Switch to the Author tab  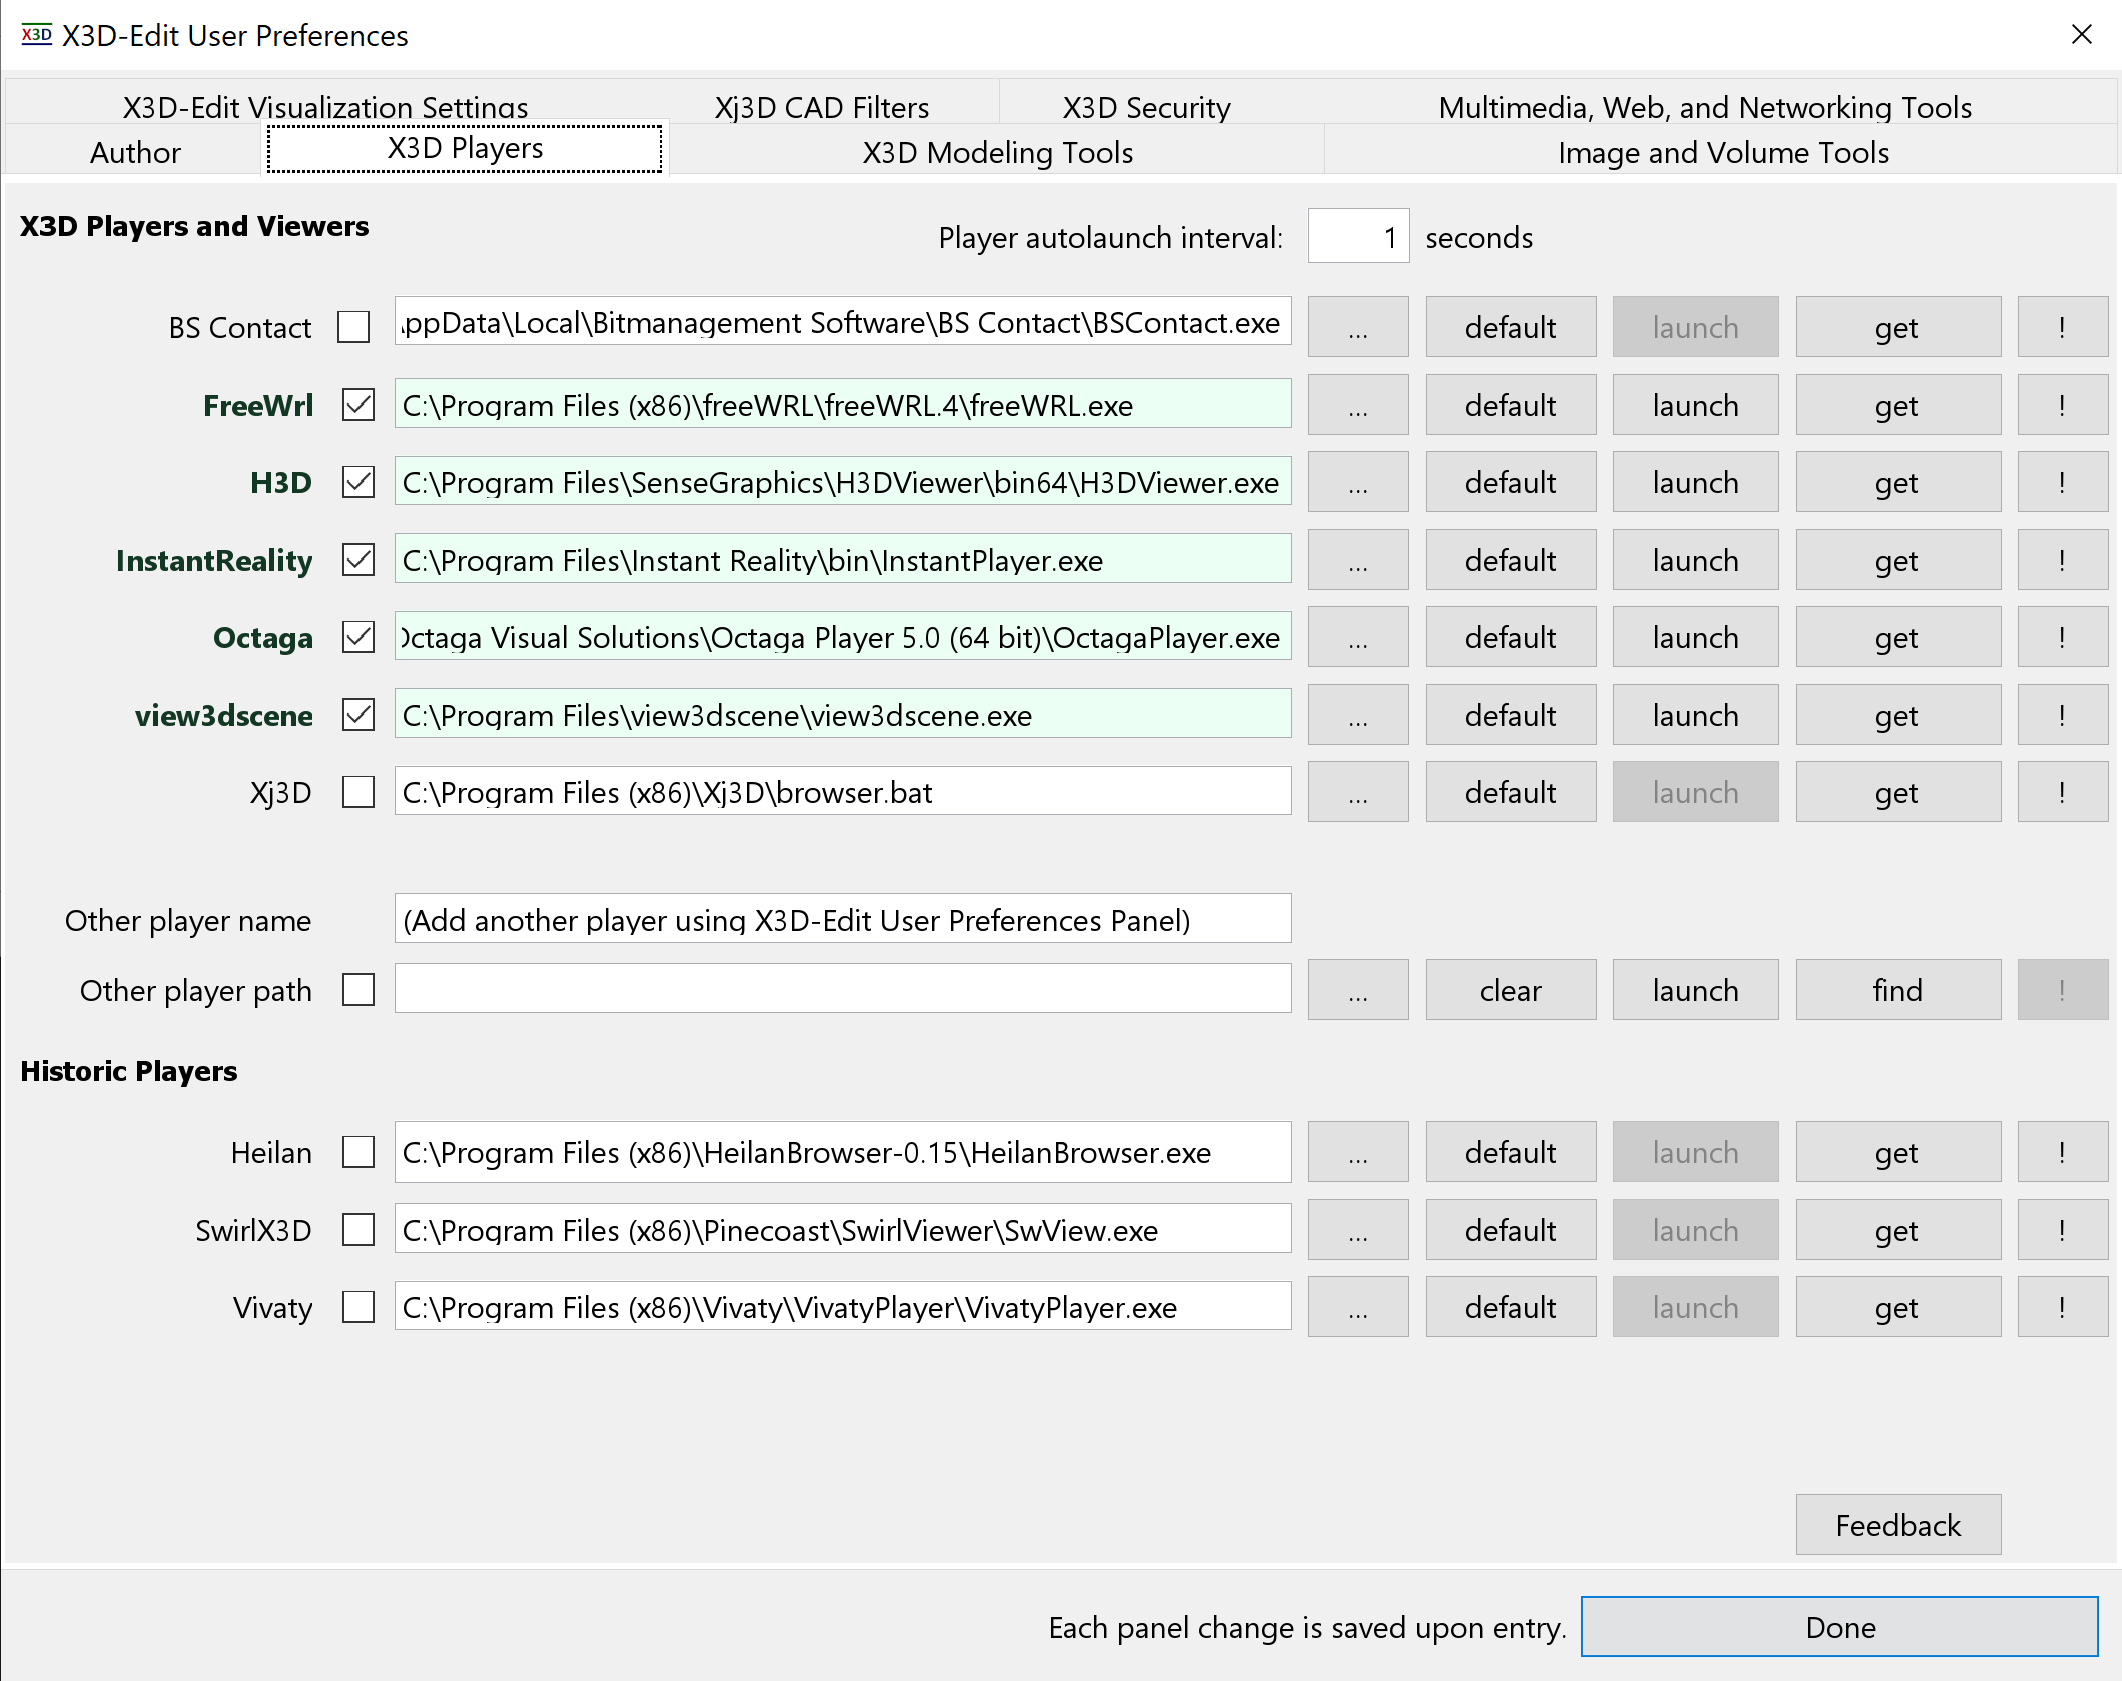(x=135, y=152)
